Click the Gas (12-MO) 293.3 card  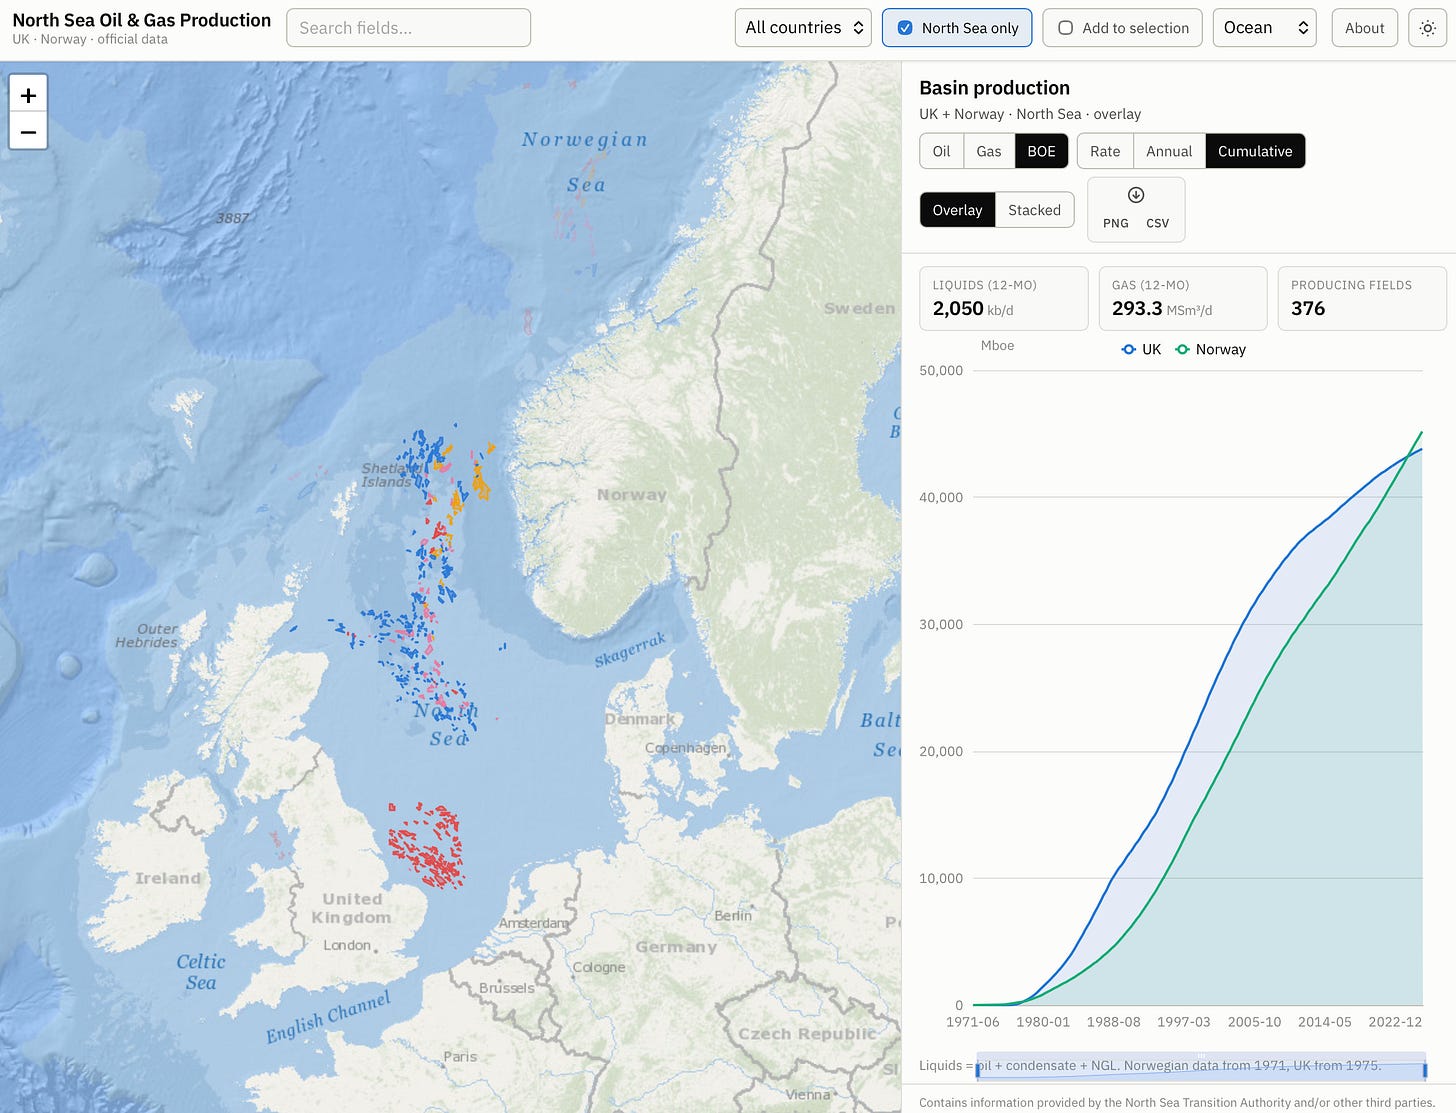point(1183,298)
